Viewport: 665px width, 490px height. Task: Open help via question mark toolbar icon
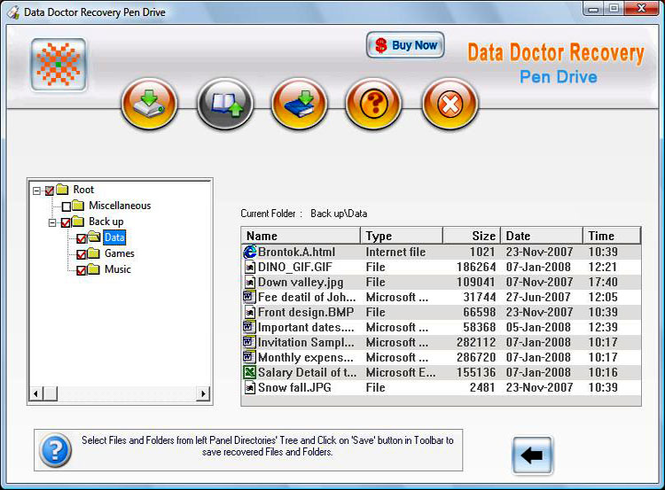click(x=374, y=104)
